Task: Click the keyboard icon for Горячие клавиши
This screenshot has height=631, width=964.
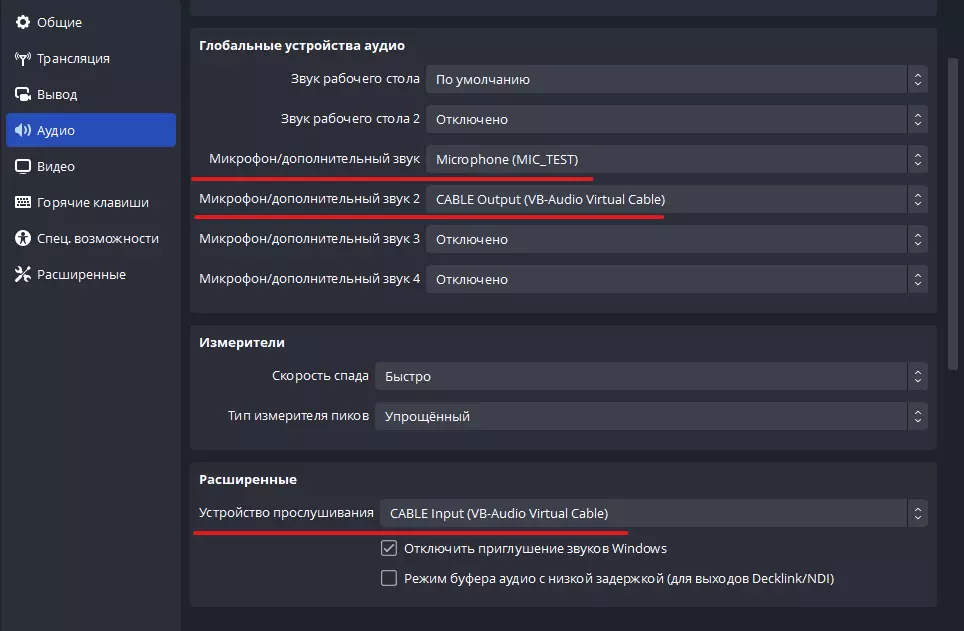Action: click(23, 202)
